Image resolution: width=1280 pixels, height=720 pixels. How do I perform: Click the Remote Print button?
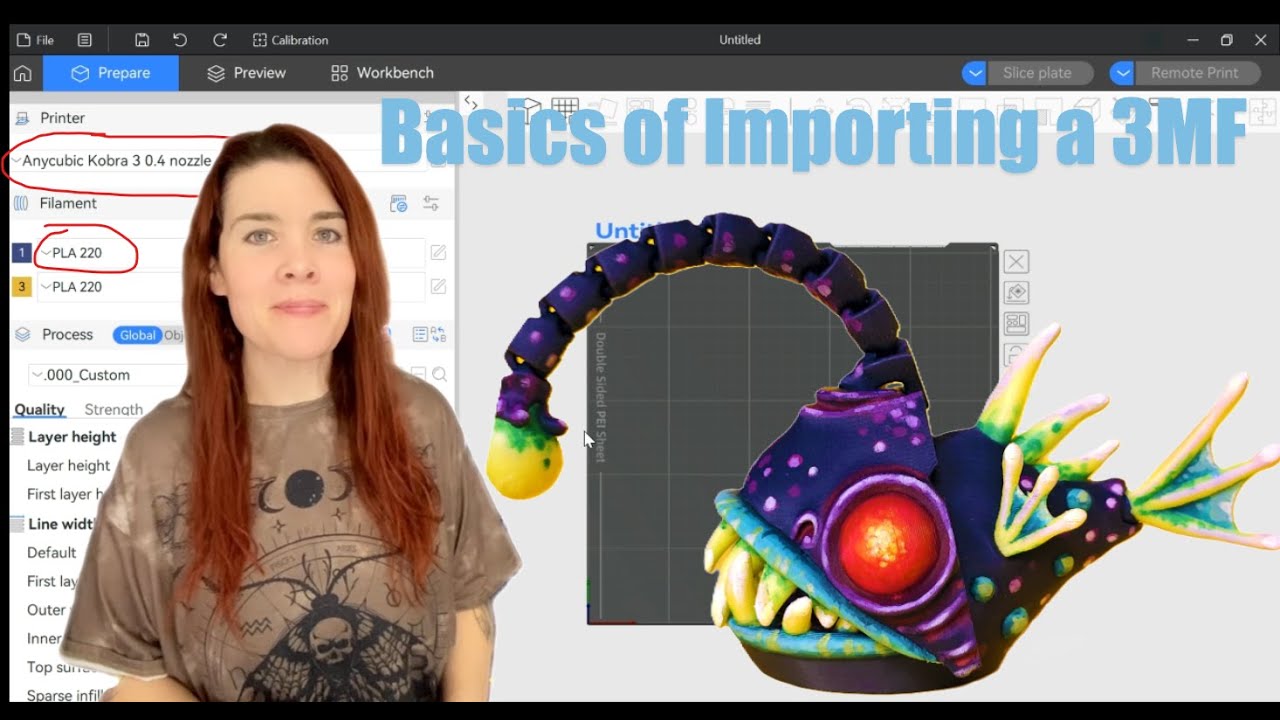coord(1195,73)
